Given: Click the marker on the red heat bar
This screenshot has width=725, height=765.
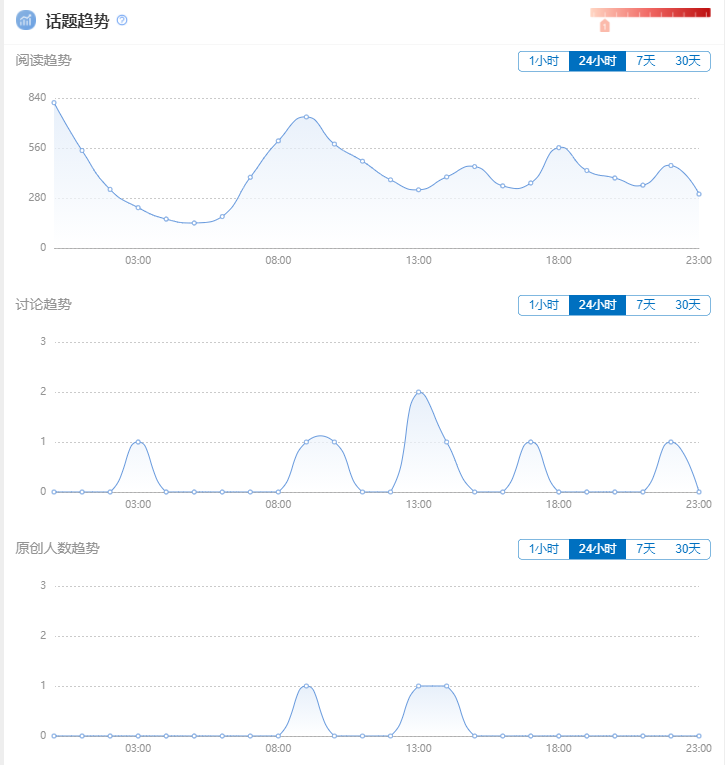Looking at the screenshot, I should point(604,25).
